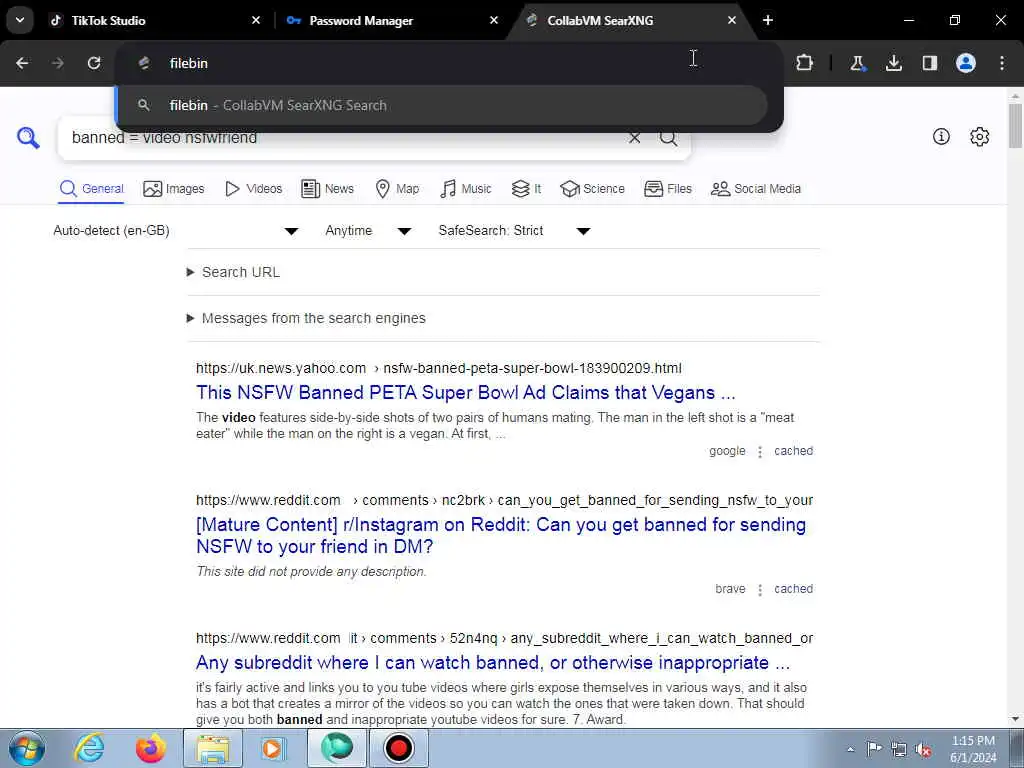Open Windows Explorer from the taskbar

(x=213, y=748)
